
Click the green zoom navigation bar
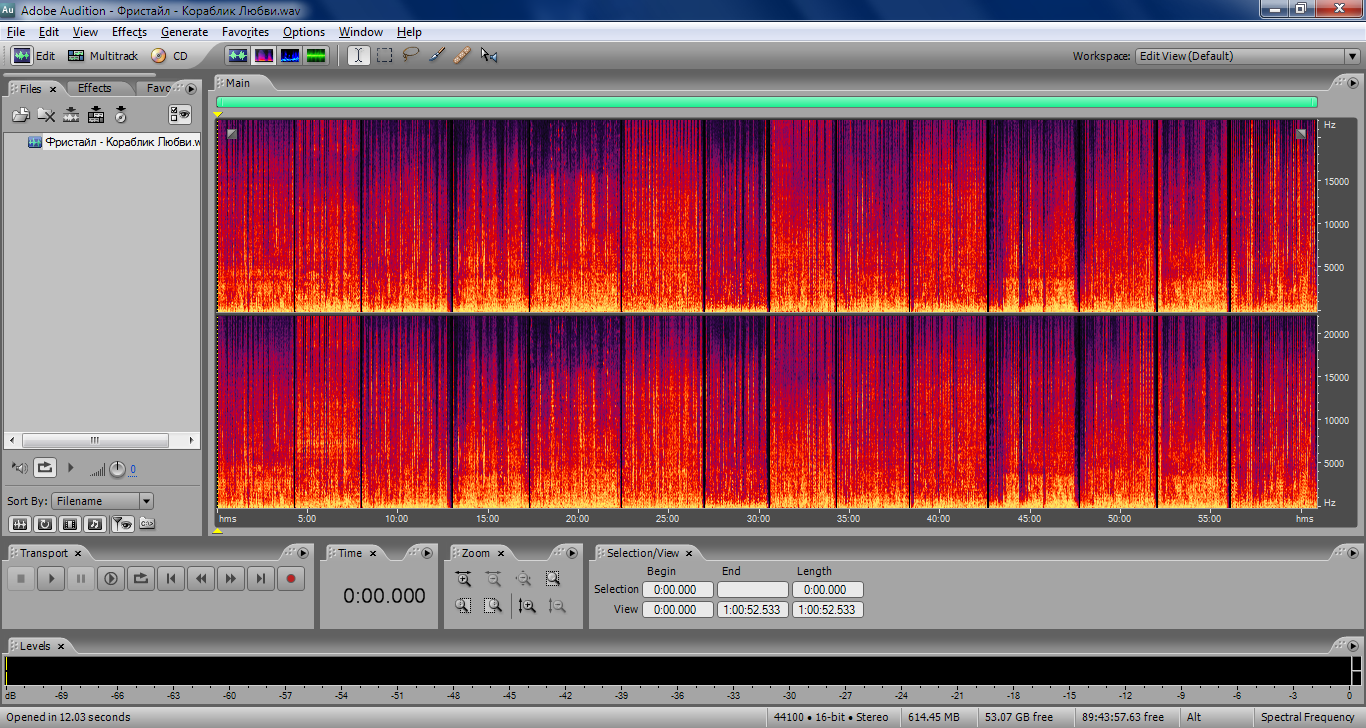[766, 102]
